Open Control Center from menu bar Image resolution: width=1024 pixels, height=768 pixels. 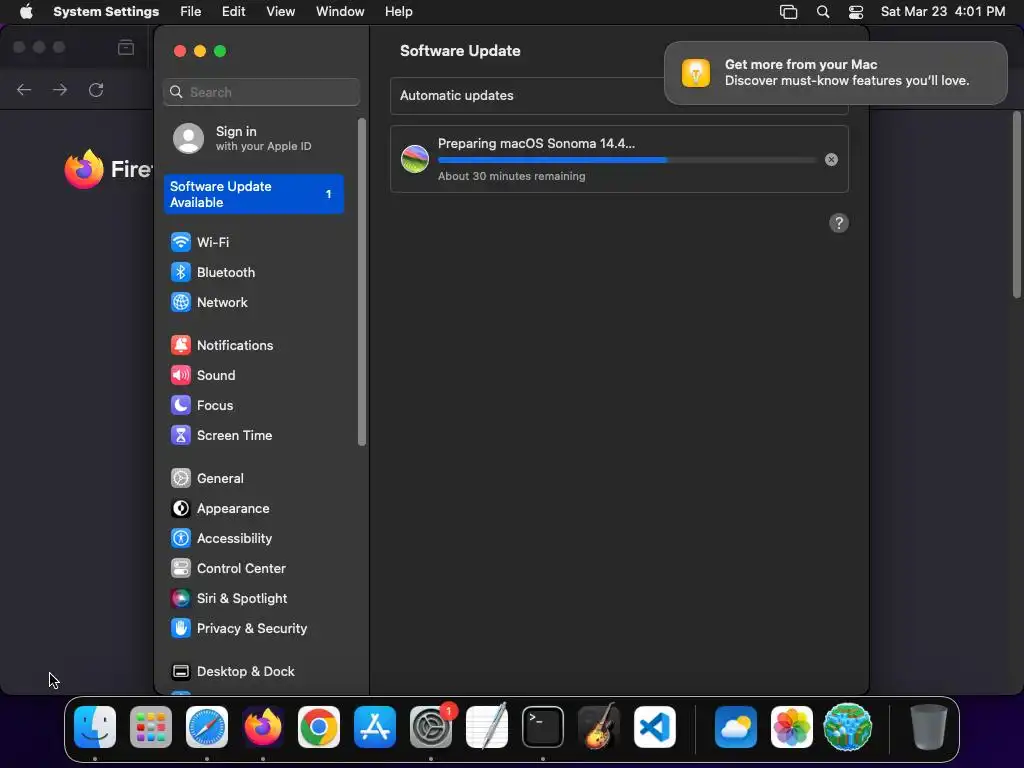coord(856,12)
